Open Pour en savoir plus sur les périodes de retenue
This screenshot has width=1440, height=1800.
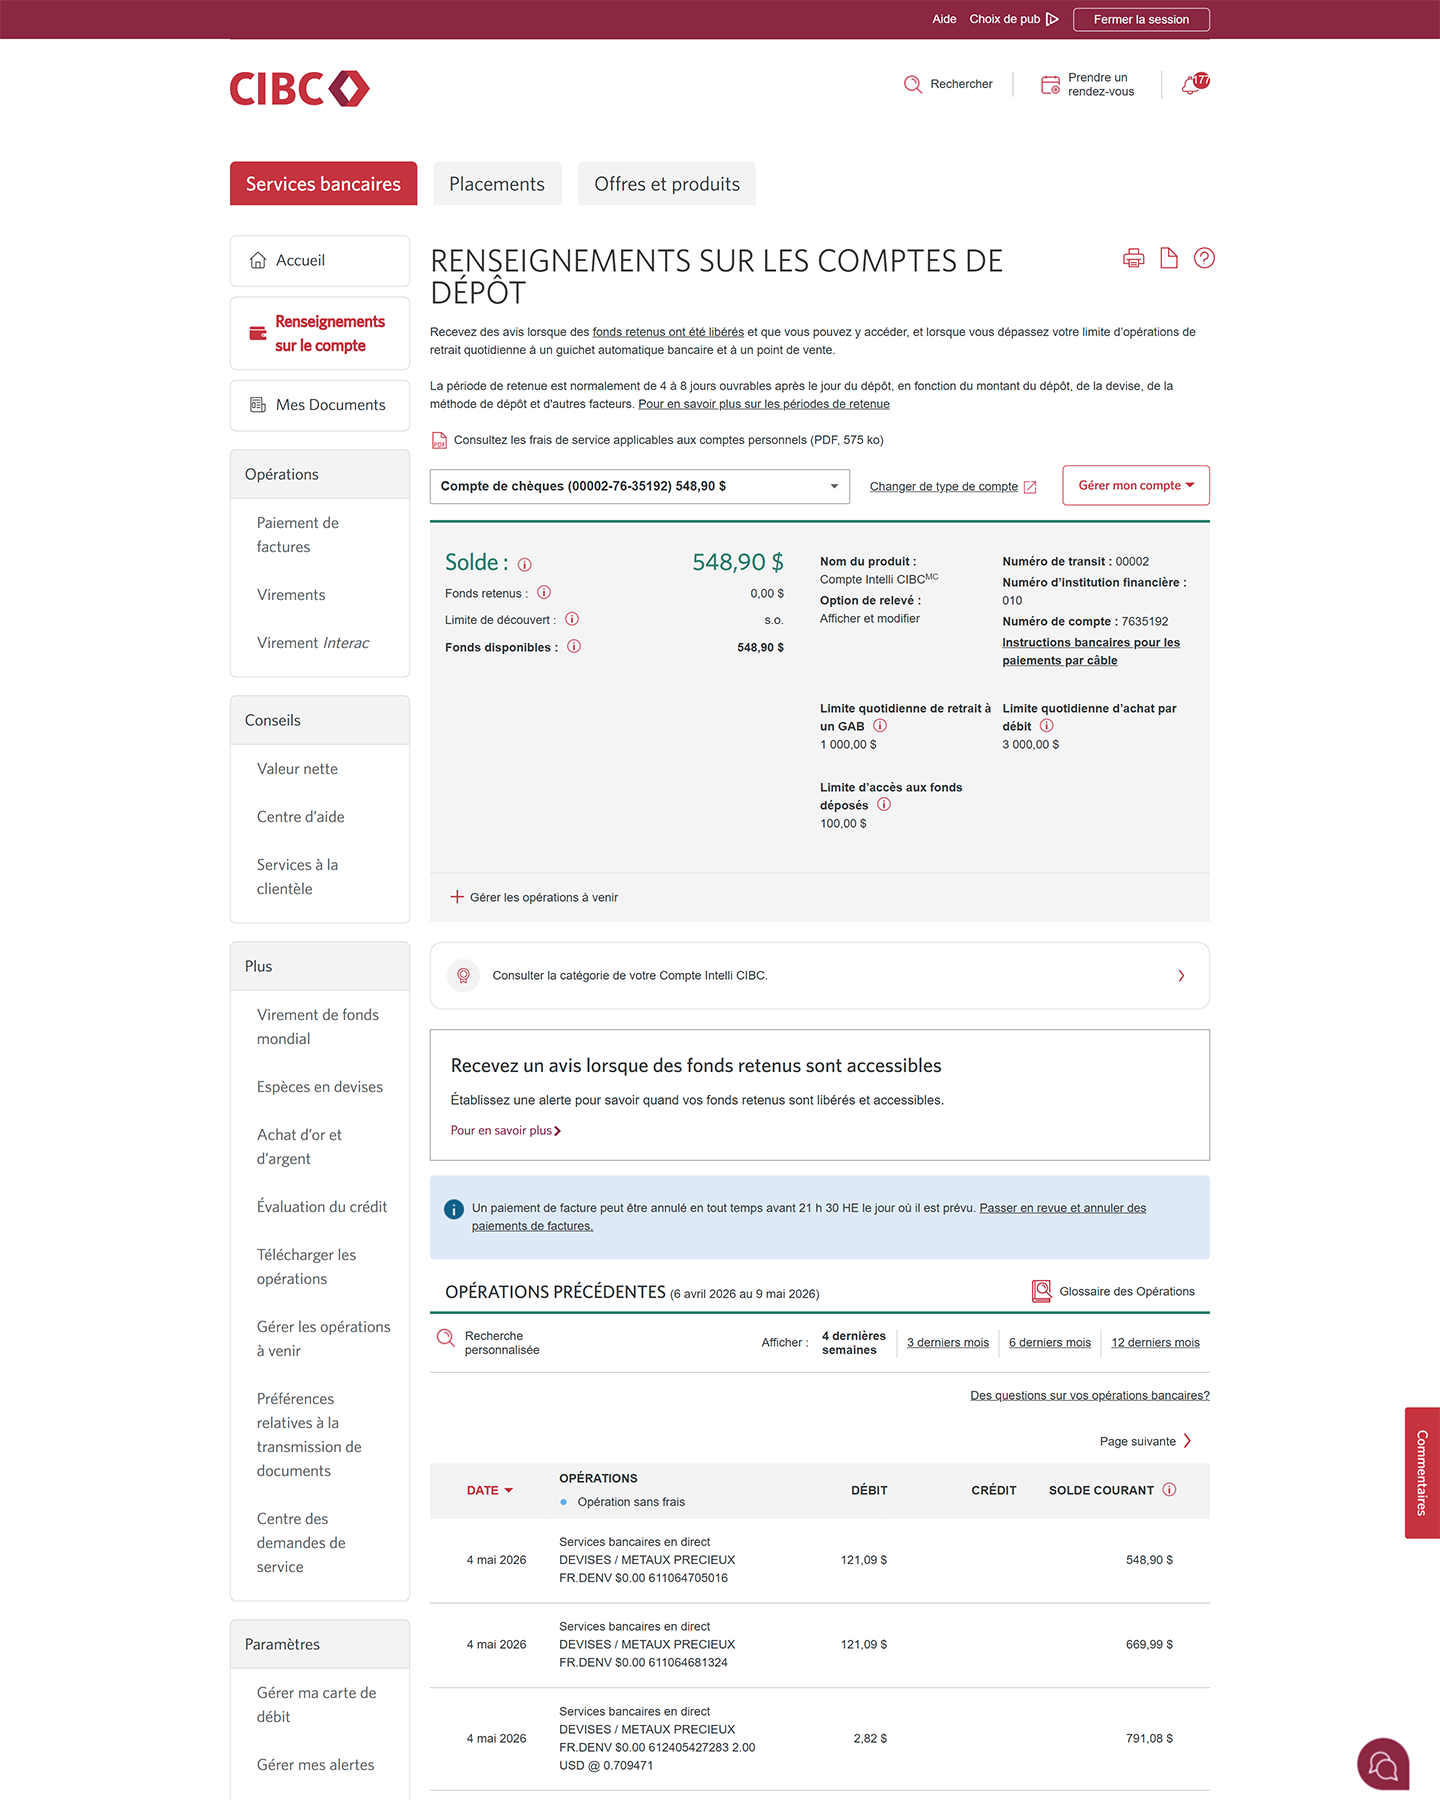coord(764,404)
